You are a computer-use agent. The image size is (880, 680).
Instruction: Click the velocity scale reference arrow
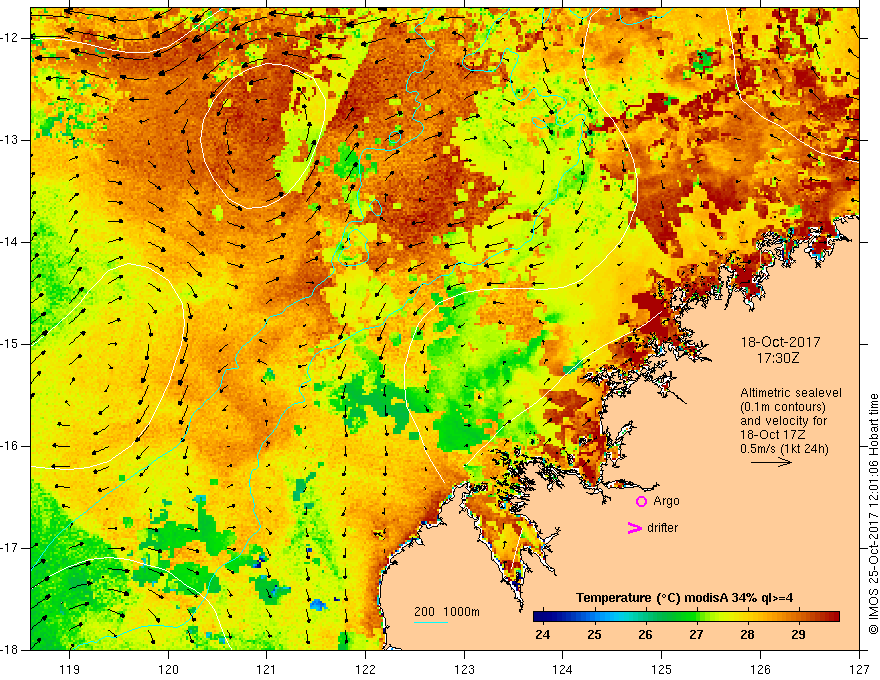(771, 462)
